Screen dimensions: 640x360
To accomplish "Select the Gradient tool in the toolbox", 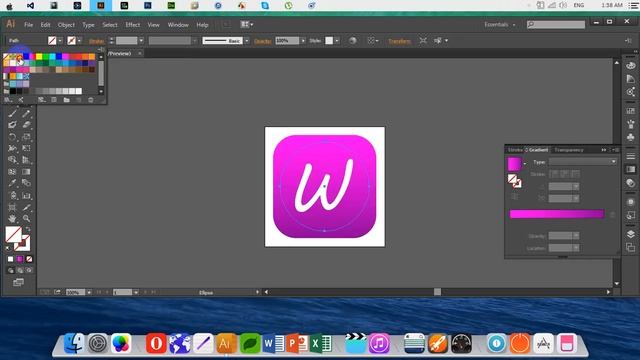I will [x=26, y=172].
